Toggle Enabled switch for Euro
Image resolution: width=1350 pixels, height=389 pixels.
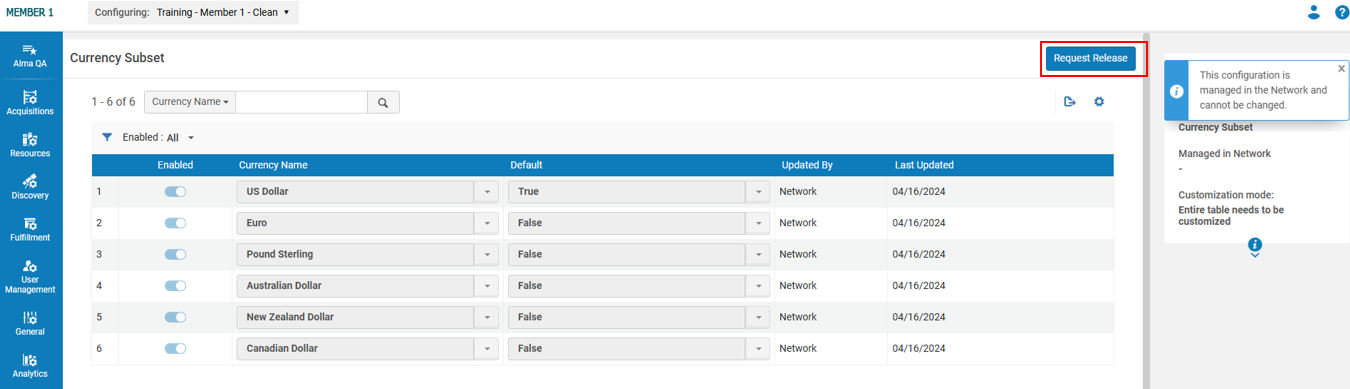point(175,223)
